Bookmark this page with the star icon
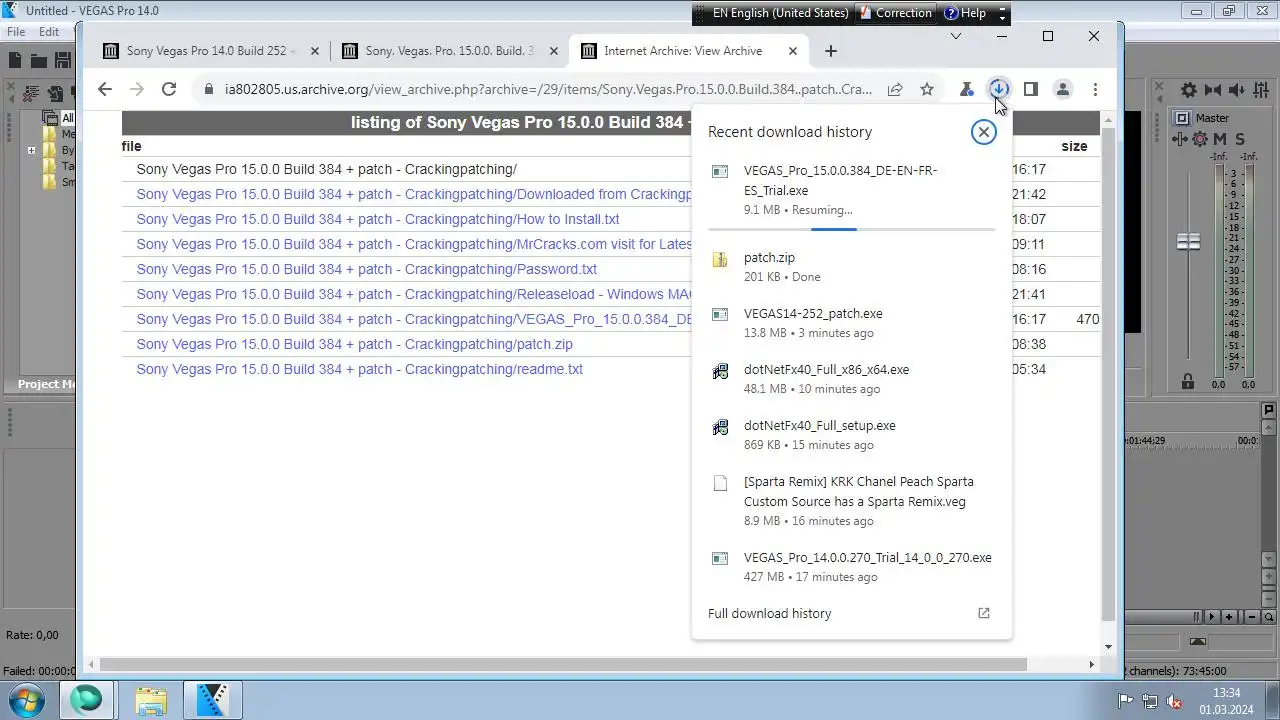The width and height of the screenshot is (1280, 720). coord(927,89)
